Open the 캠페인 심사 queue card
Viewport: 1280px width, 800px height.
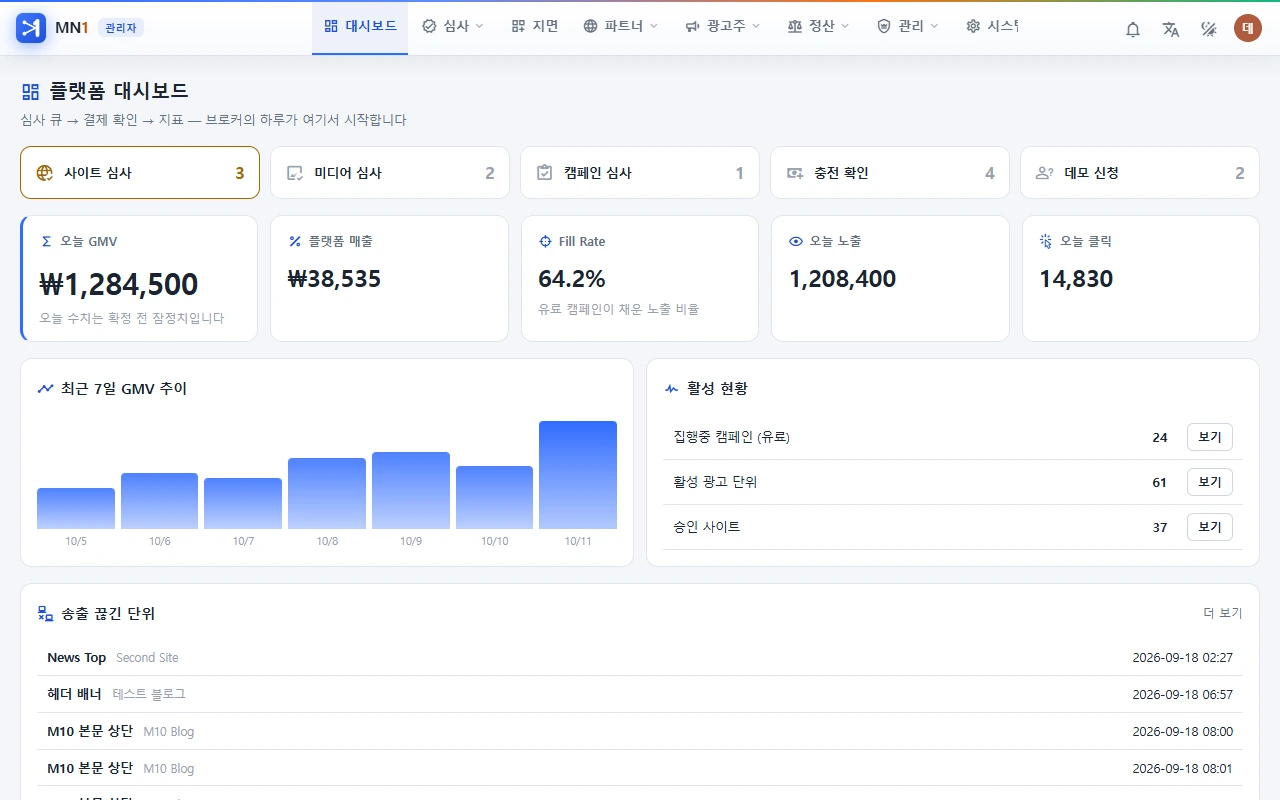(x=640, y=173)
